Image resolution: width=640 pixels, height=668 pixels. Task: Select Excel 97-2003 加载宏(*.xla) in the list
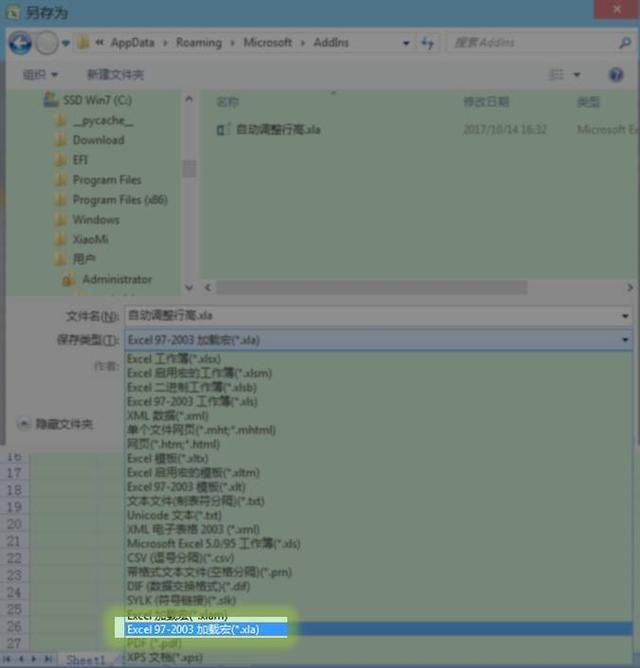379,629
